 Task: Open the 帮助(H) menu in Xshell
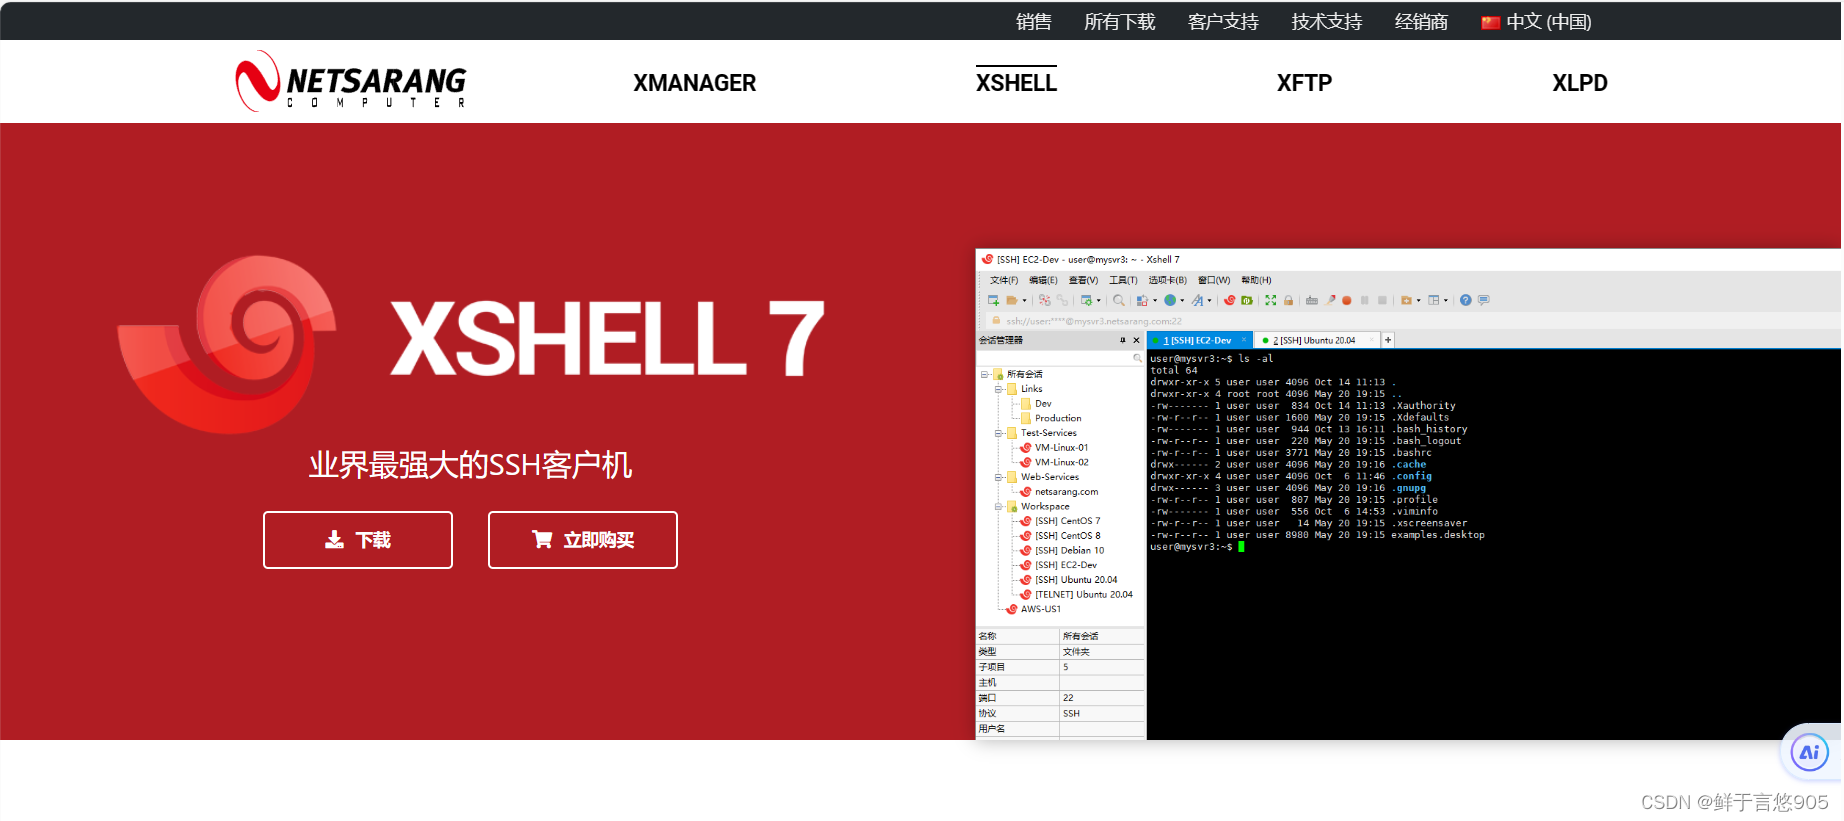pyautogui.click(x=1256, y=280)
